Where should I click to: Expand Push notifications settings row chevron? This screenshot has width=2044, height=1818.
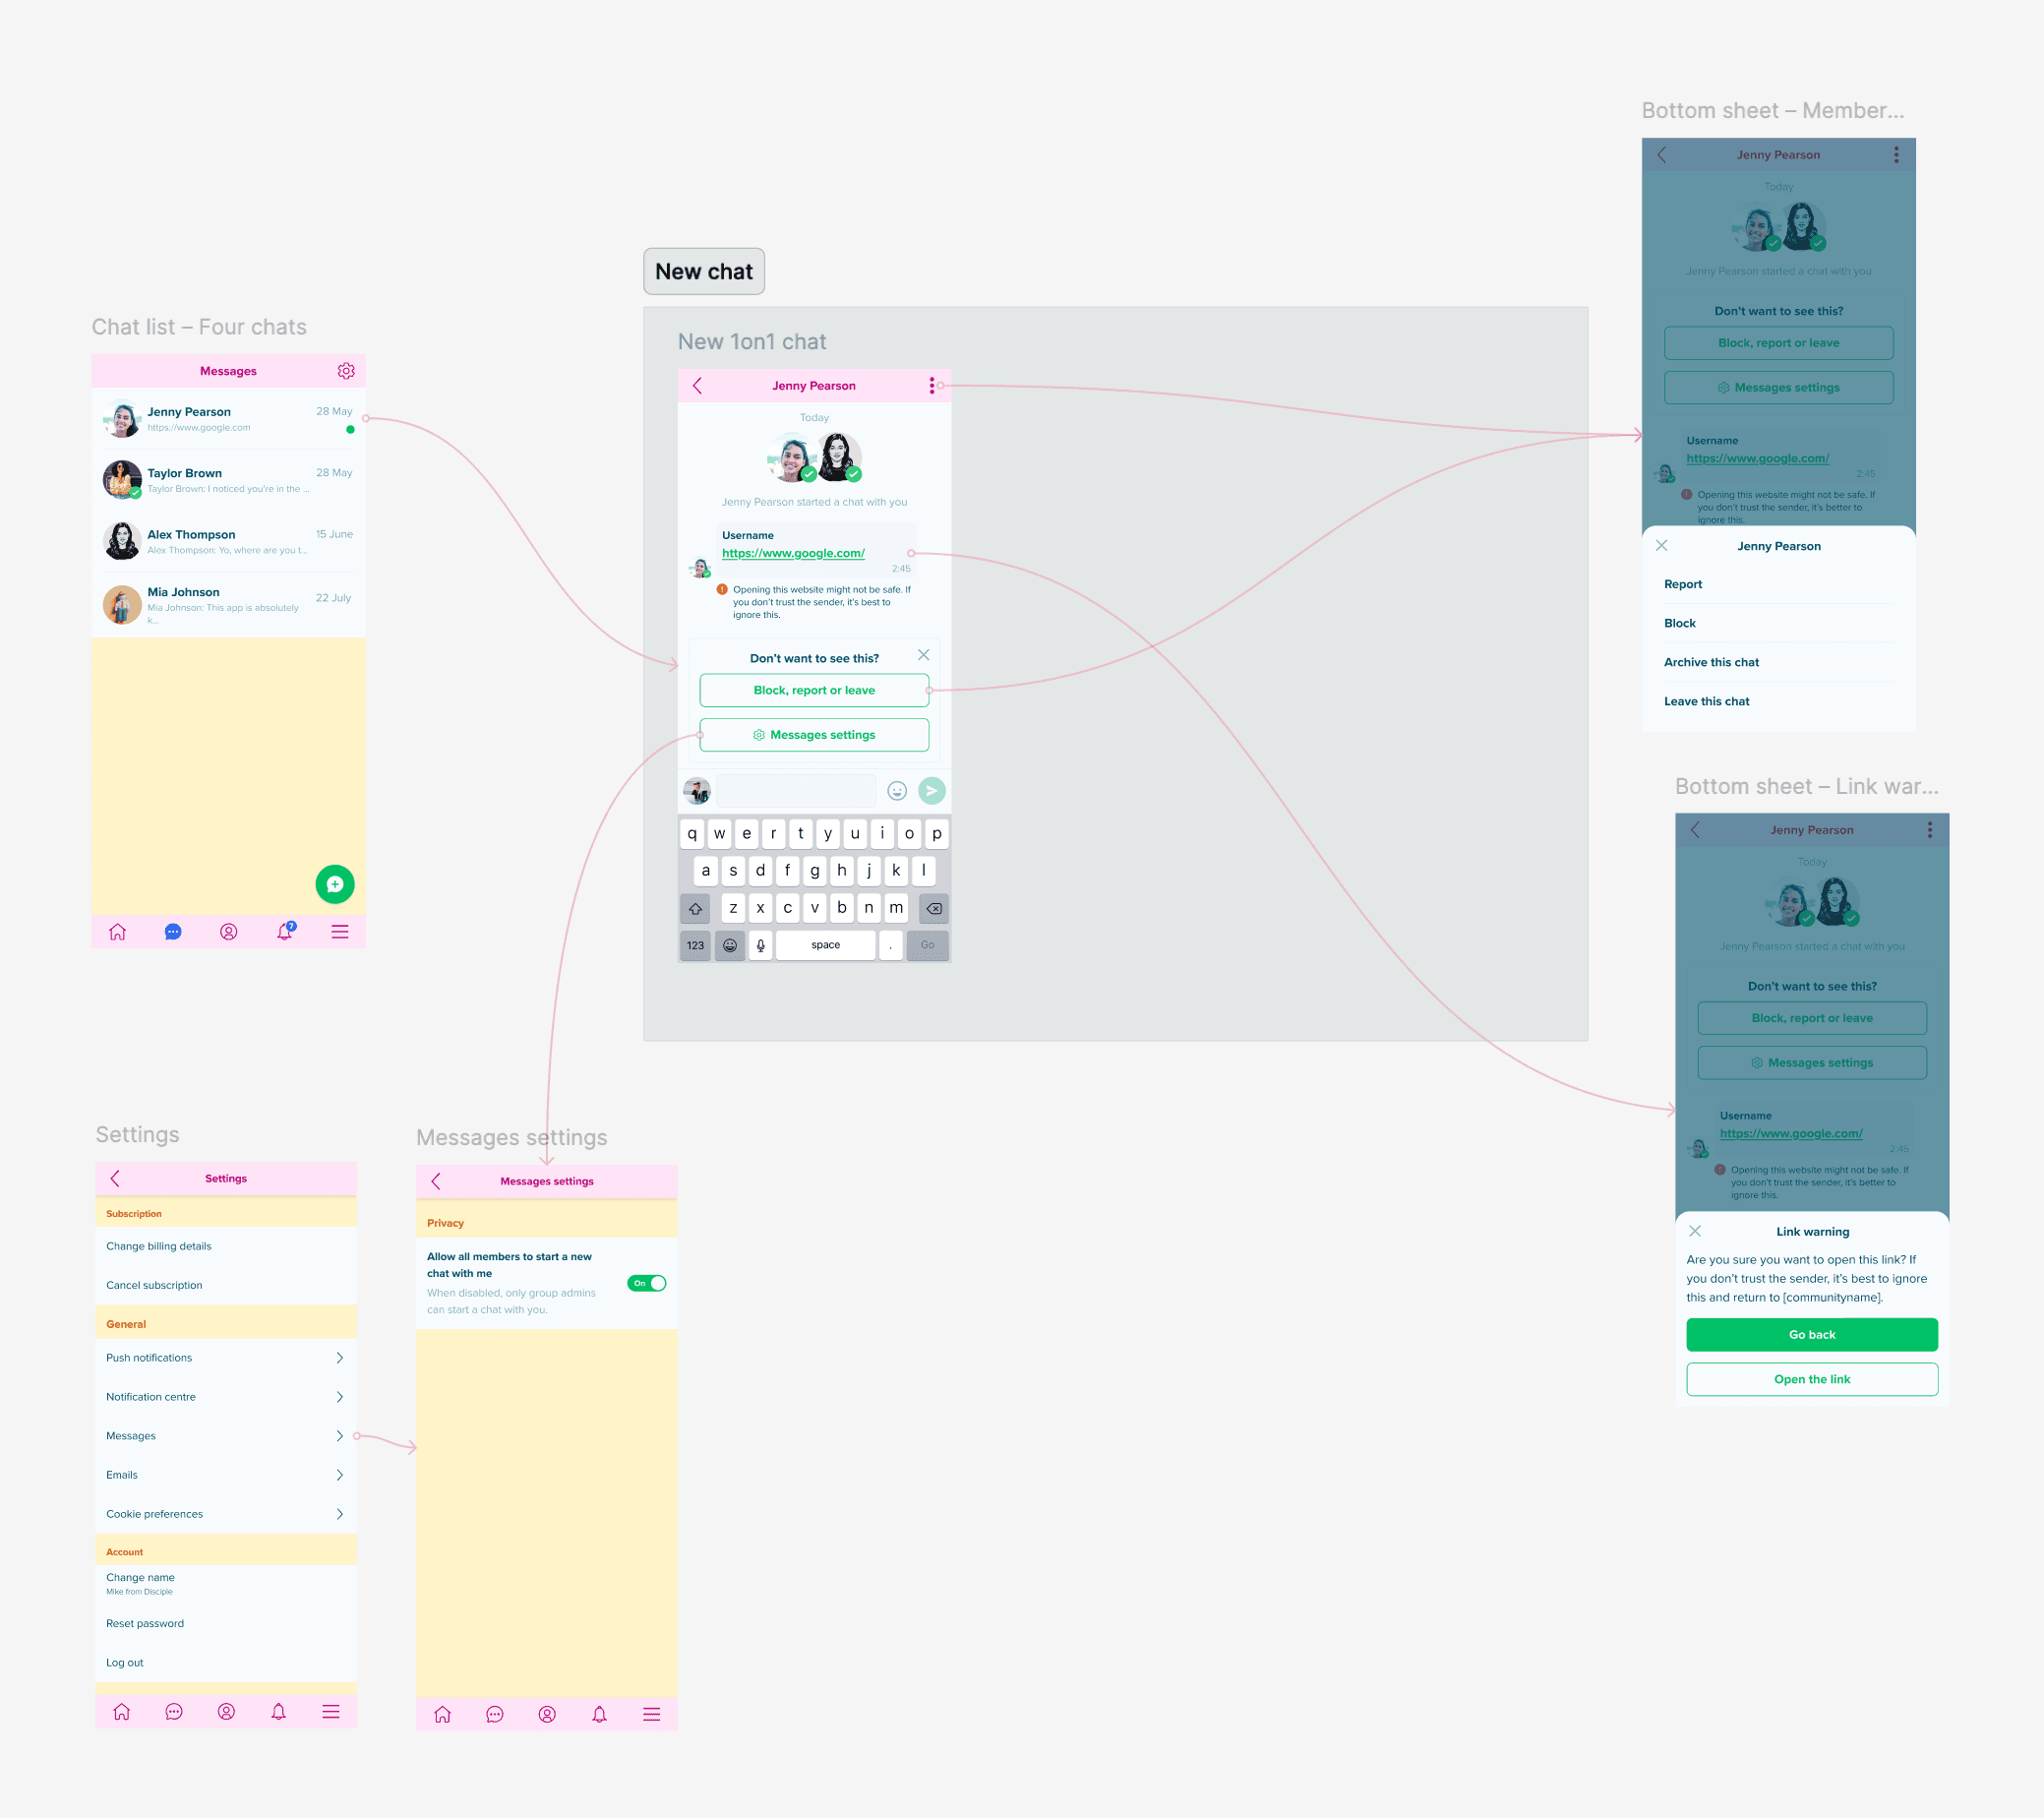[x=340, y=1358]
